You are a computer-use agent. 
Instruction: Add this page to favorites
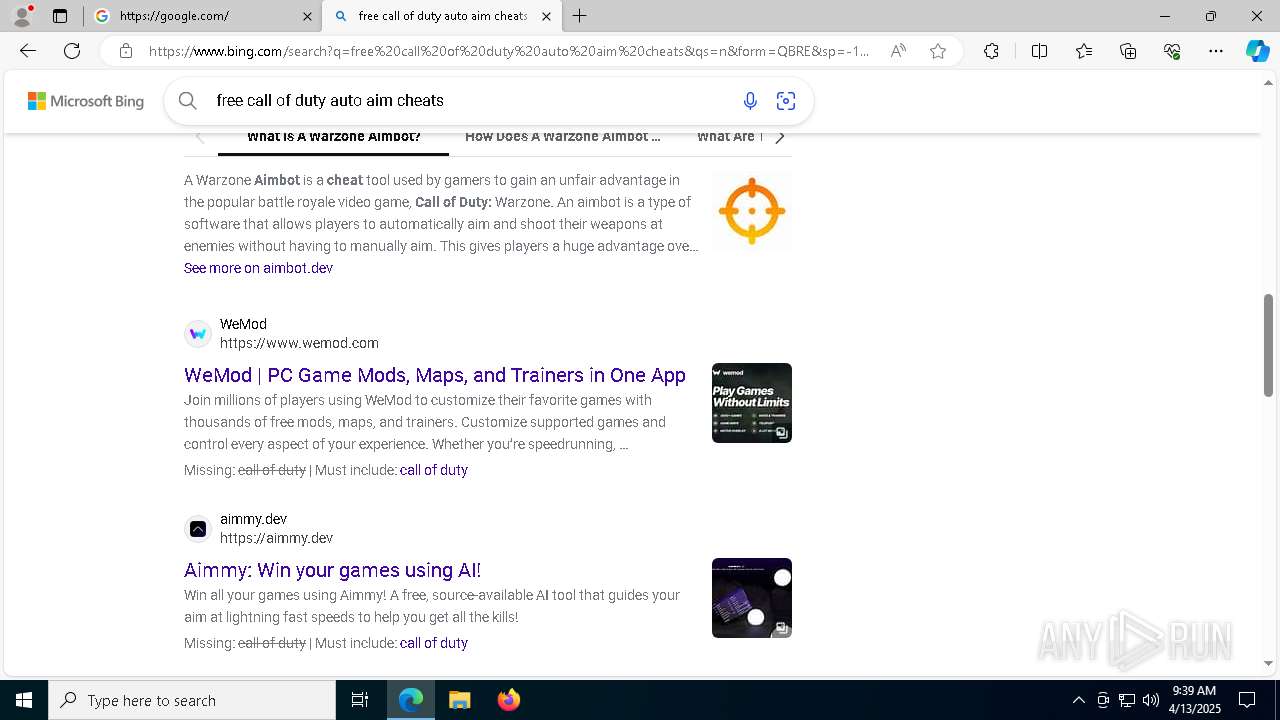tap(938, 51)
